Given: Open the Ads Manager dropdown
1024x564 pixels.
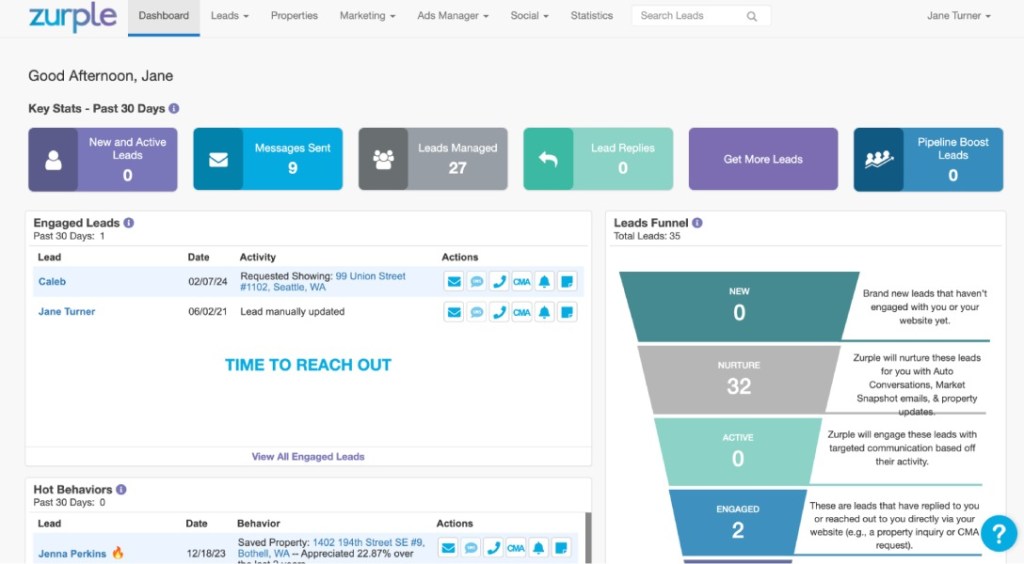Looking at the screenshot, I should (x=452, y=16).
